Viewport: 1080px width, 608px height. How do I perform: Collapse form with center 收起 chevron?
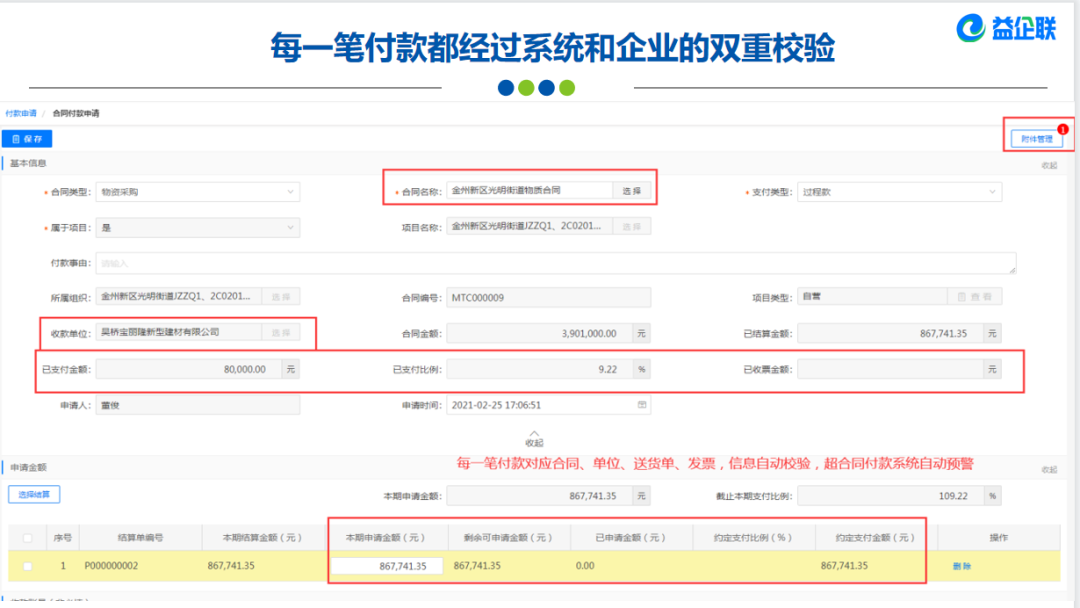coord(534,439)
